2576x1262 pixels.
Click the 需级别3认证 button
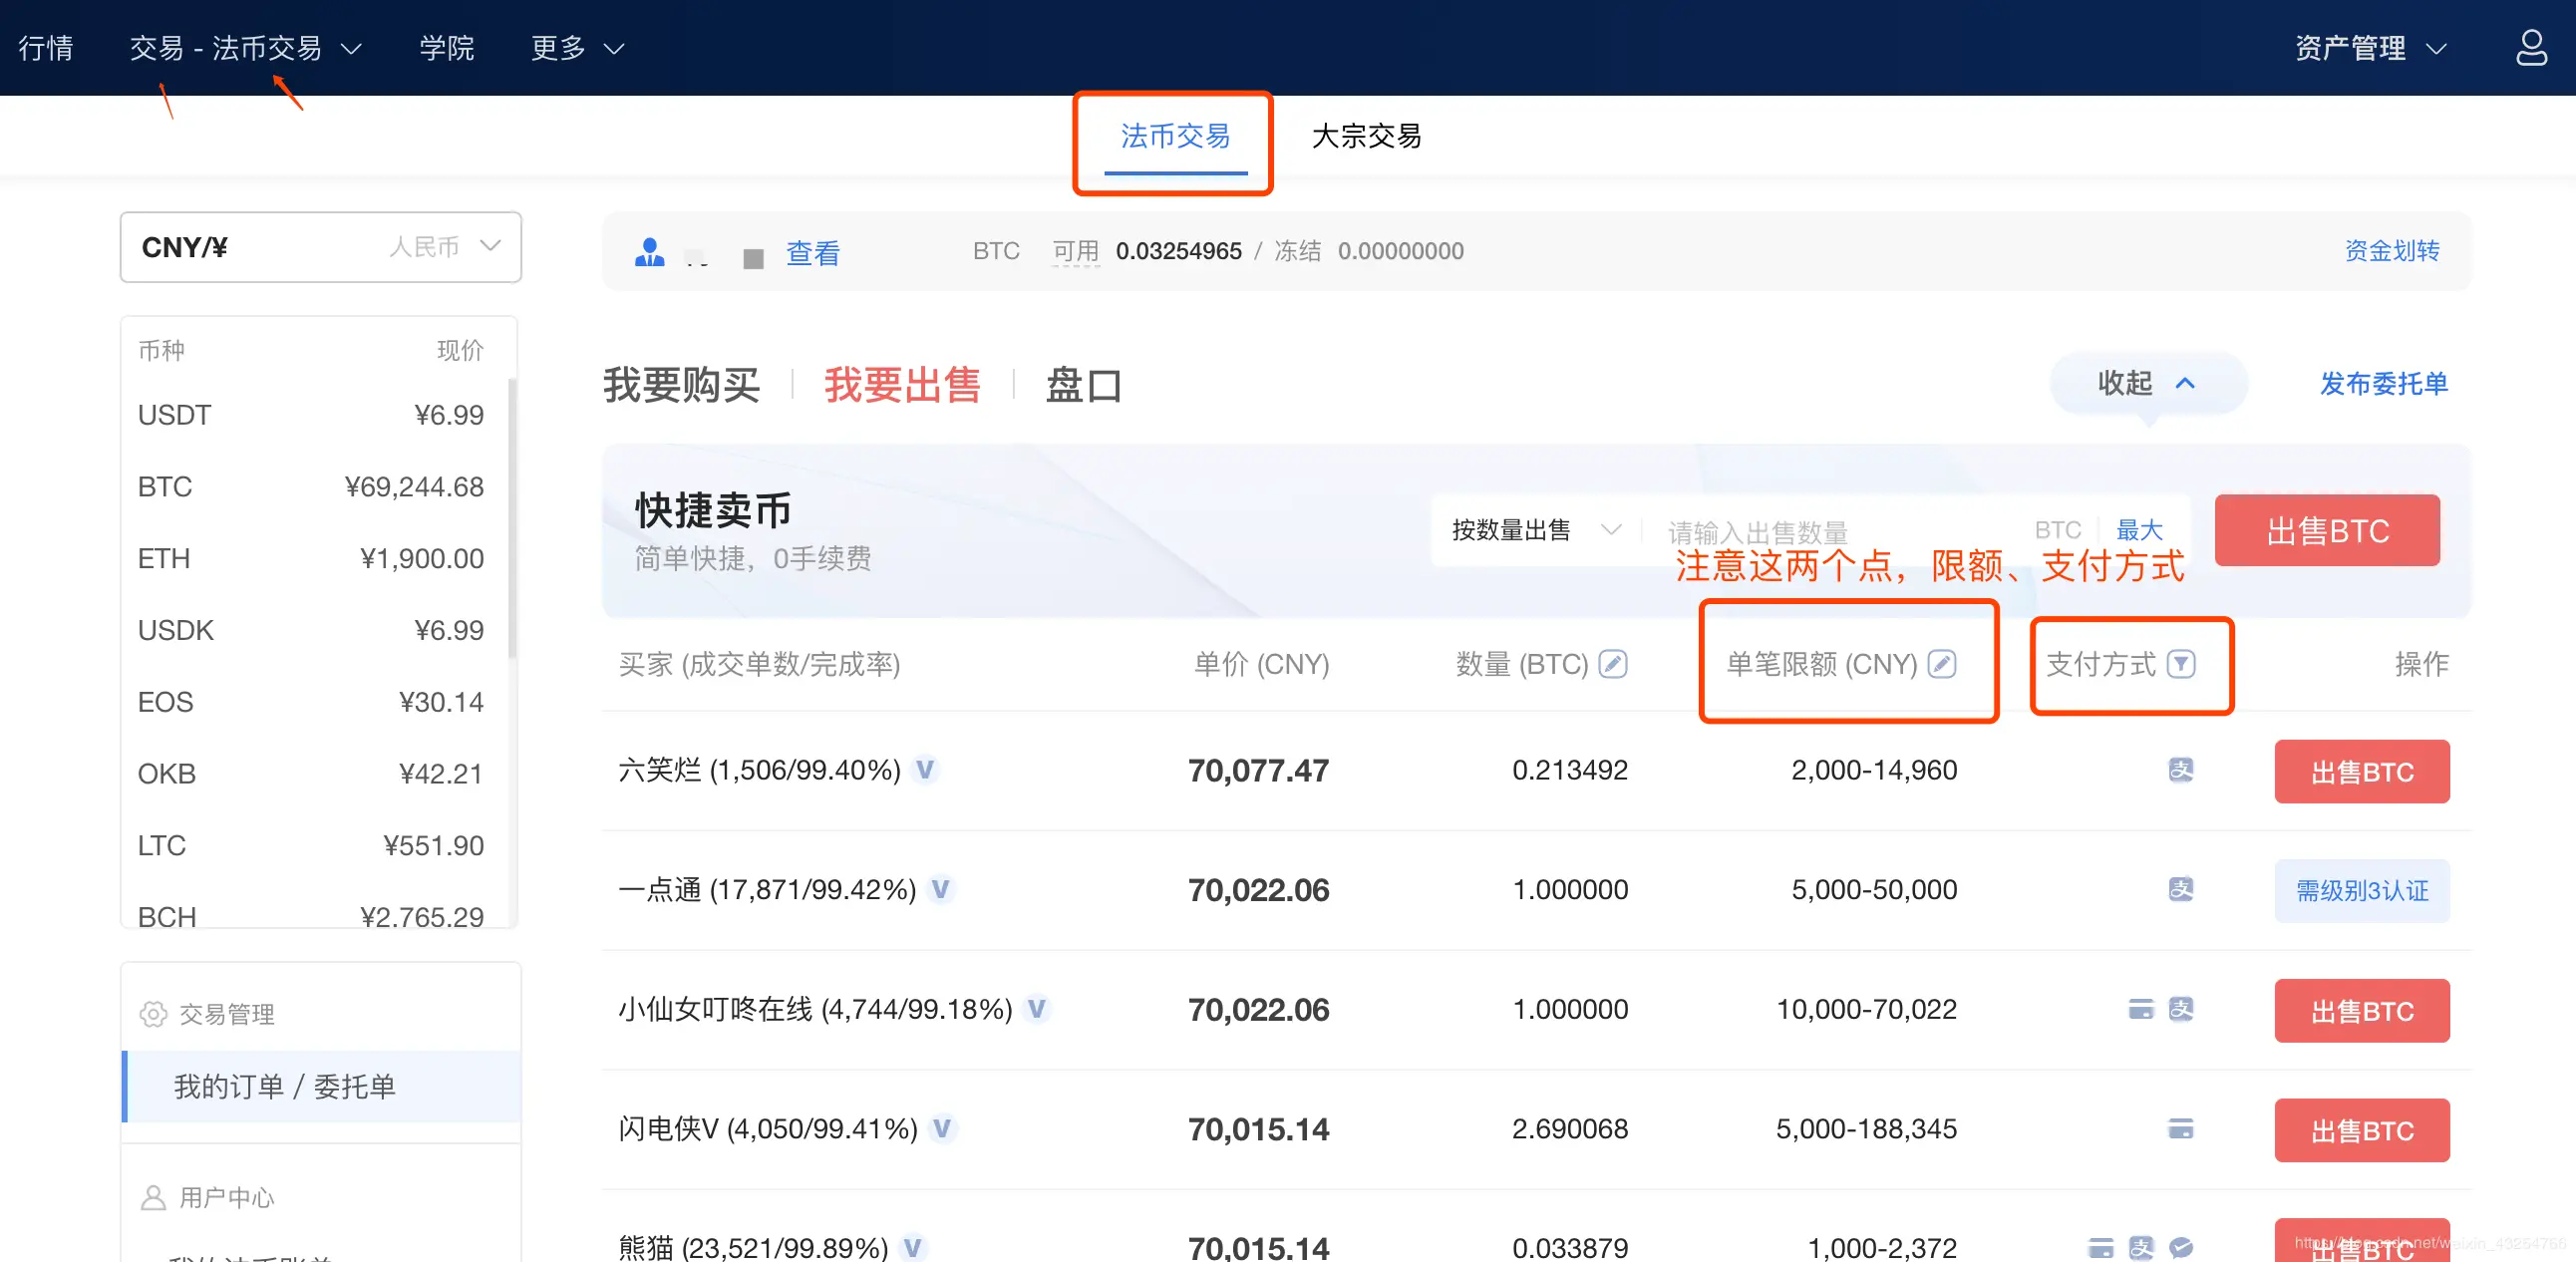(2361, 890)
